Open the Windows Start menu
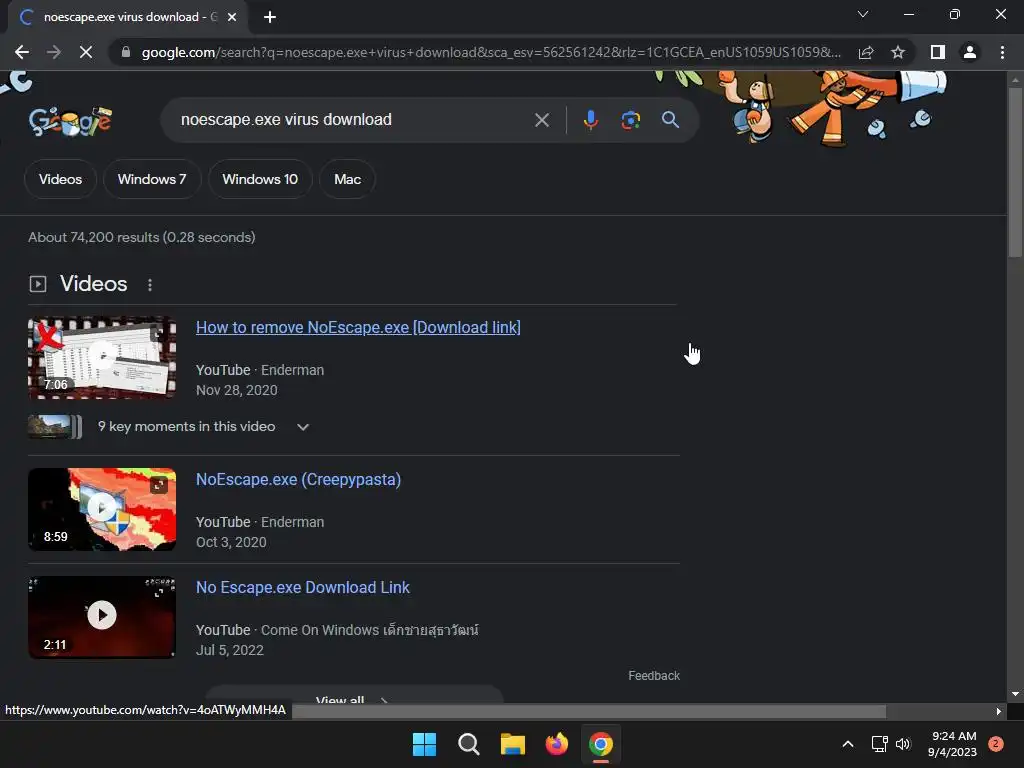The image size is (1024, 768). [x=424, y=744]
